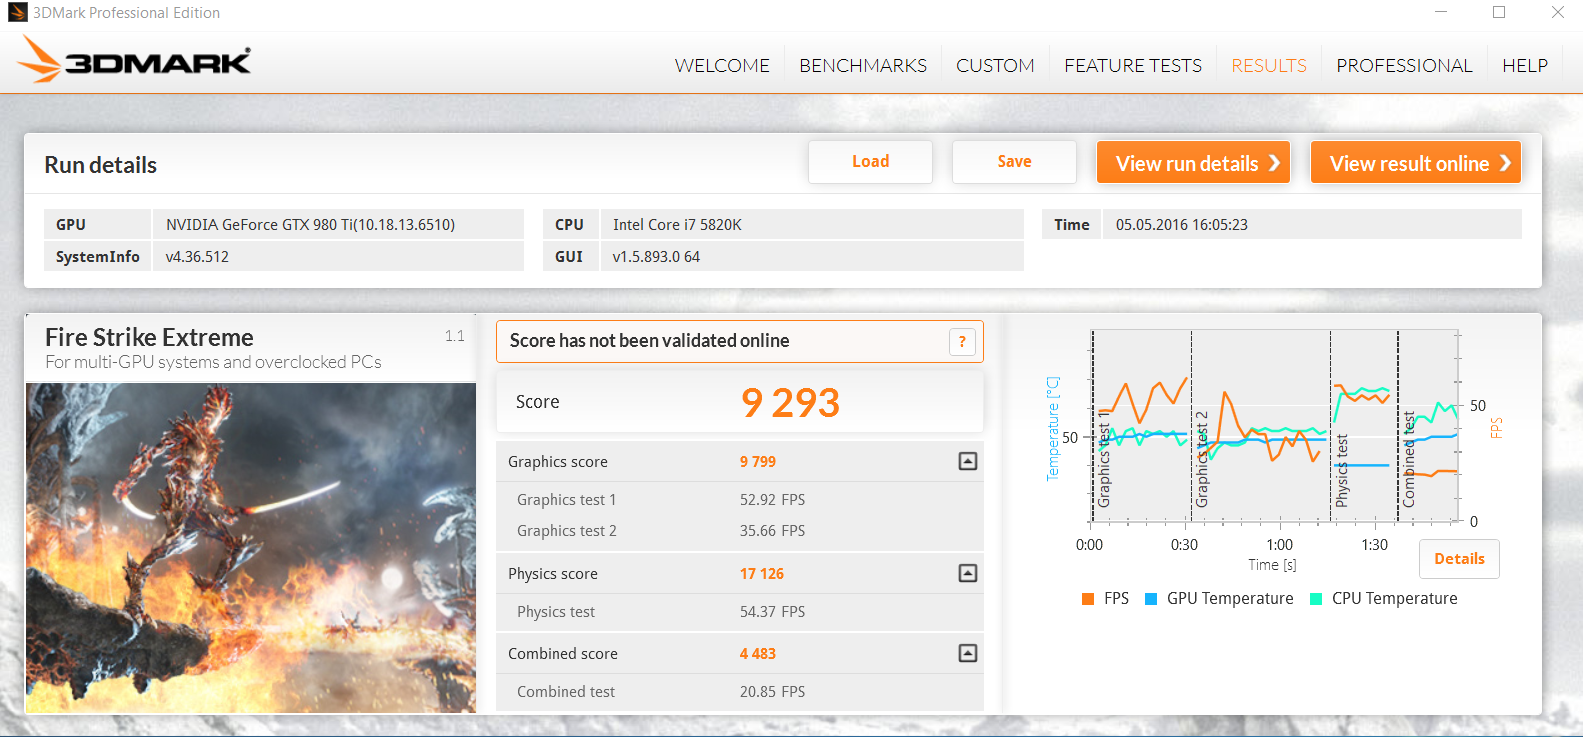Viewport: 1583px width, 737px height.
Task: Click the green CPU Temperature legend swatch
Action: point(1316,599)
